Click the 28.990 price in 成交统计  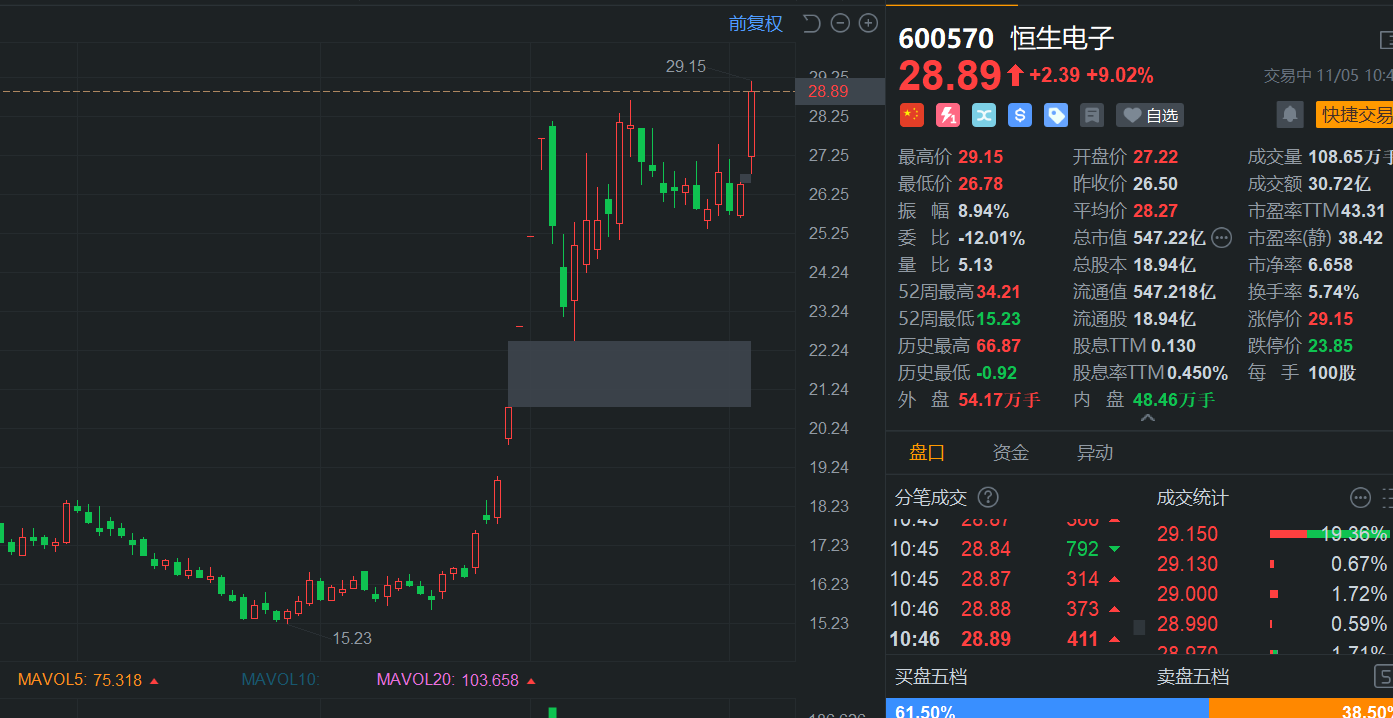point(1187,624)
